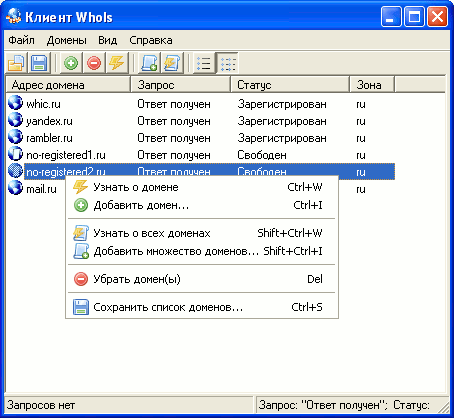454x418 pixels.
Task: Click the add multiple domains toolbar icon
Action: click(149, 63)
